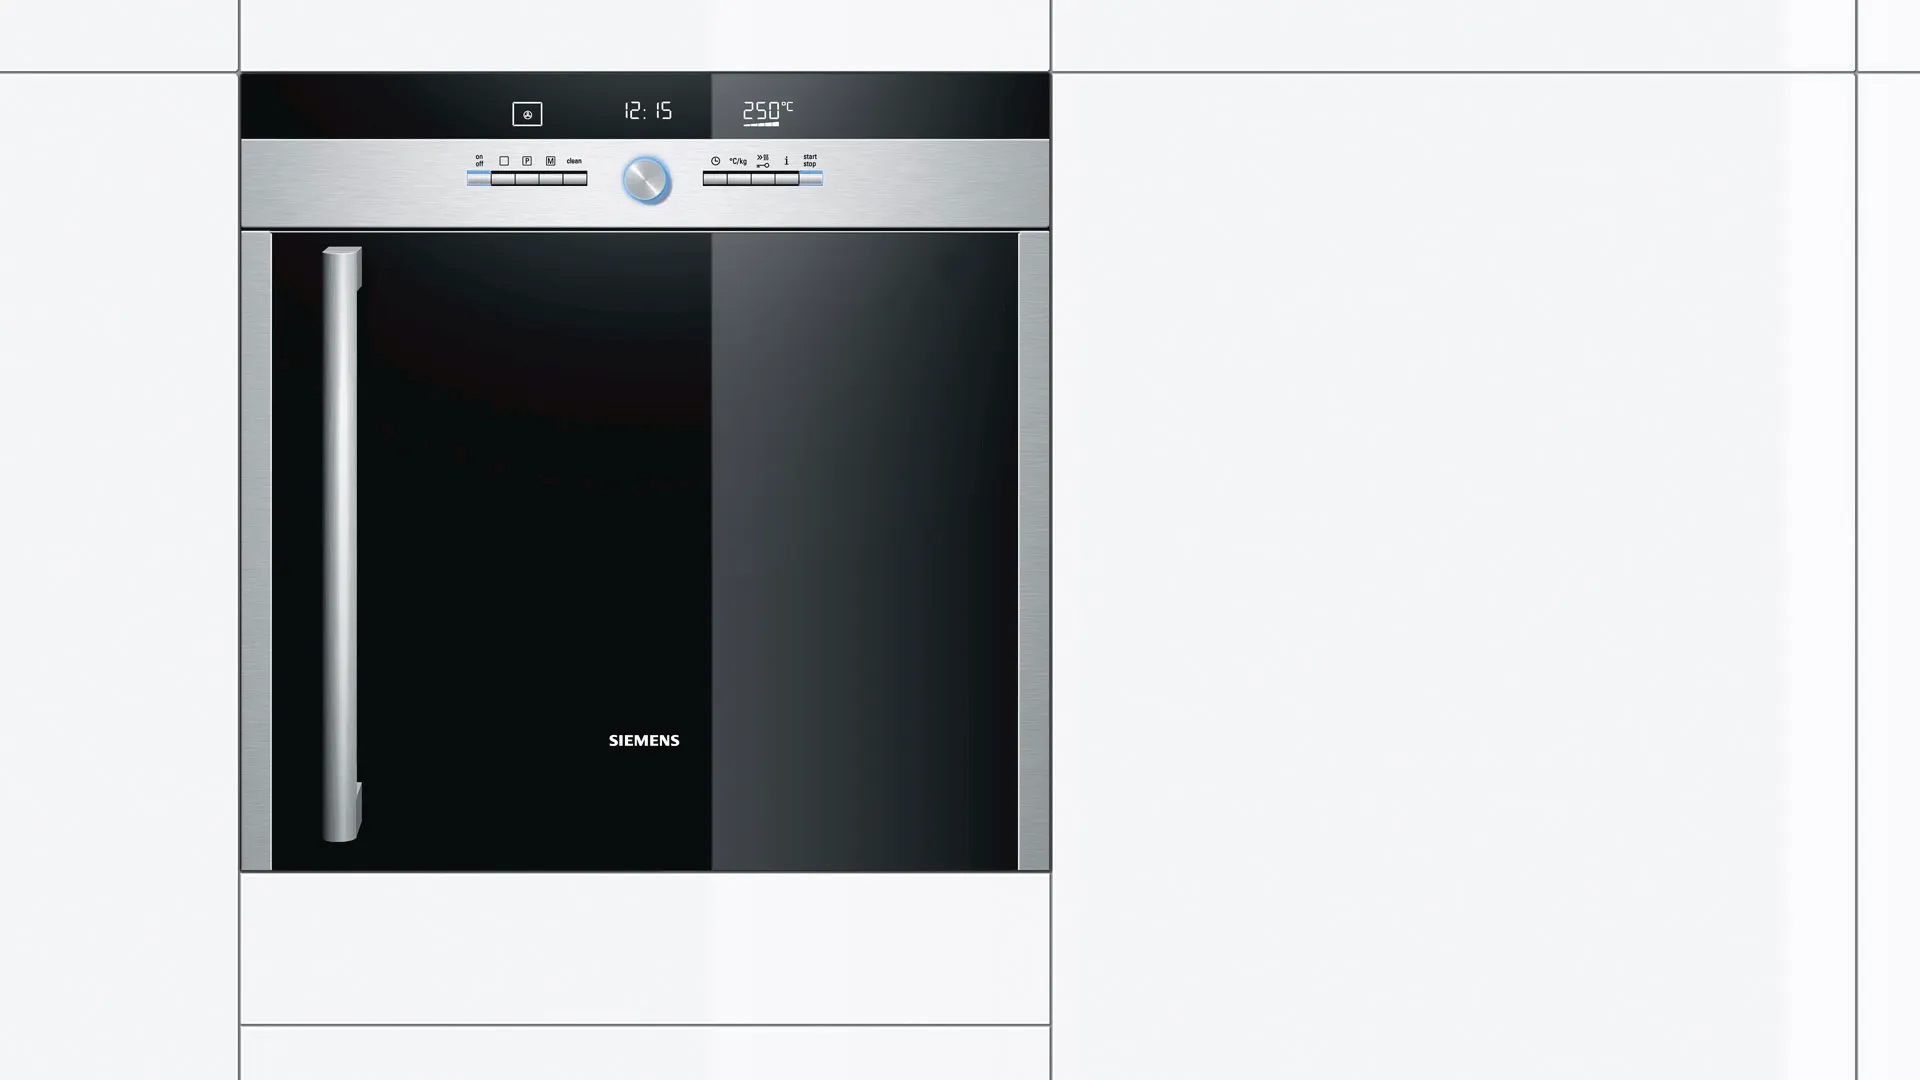Click the on/off label text

[479, 160]
